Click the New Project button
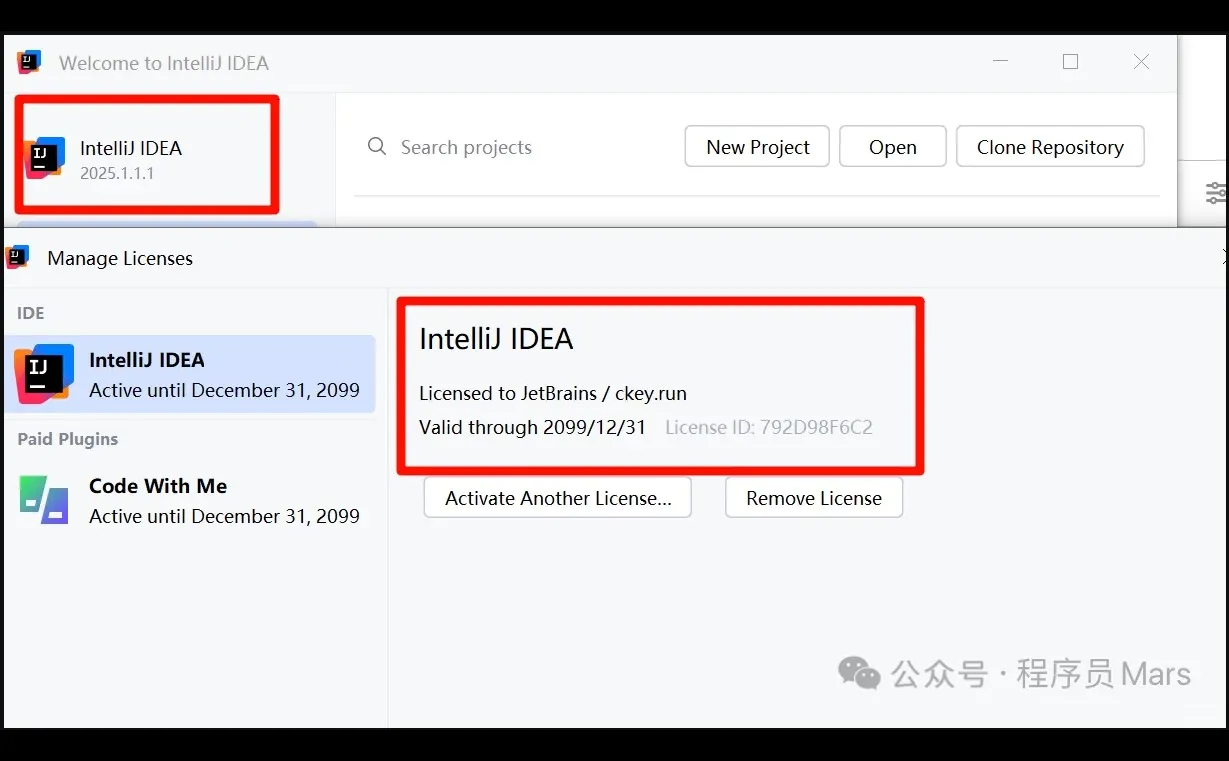Image resolution: width=1229 pixels, height=761 pixels. (757, 147)
